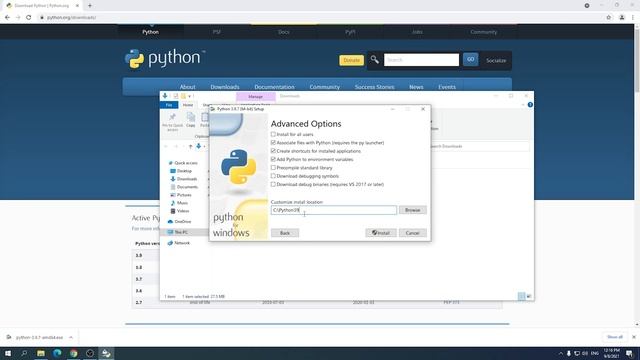This screenshot has height=360, width=640.
Task: Click Python top navigation tab
Action: tap(151, 32)
